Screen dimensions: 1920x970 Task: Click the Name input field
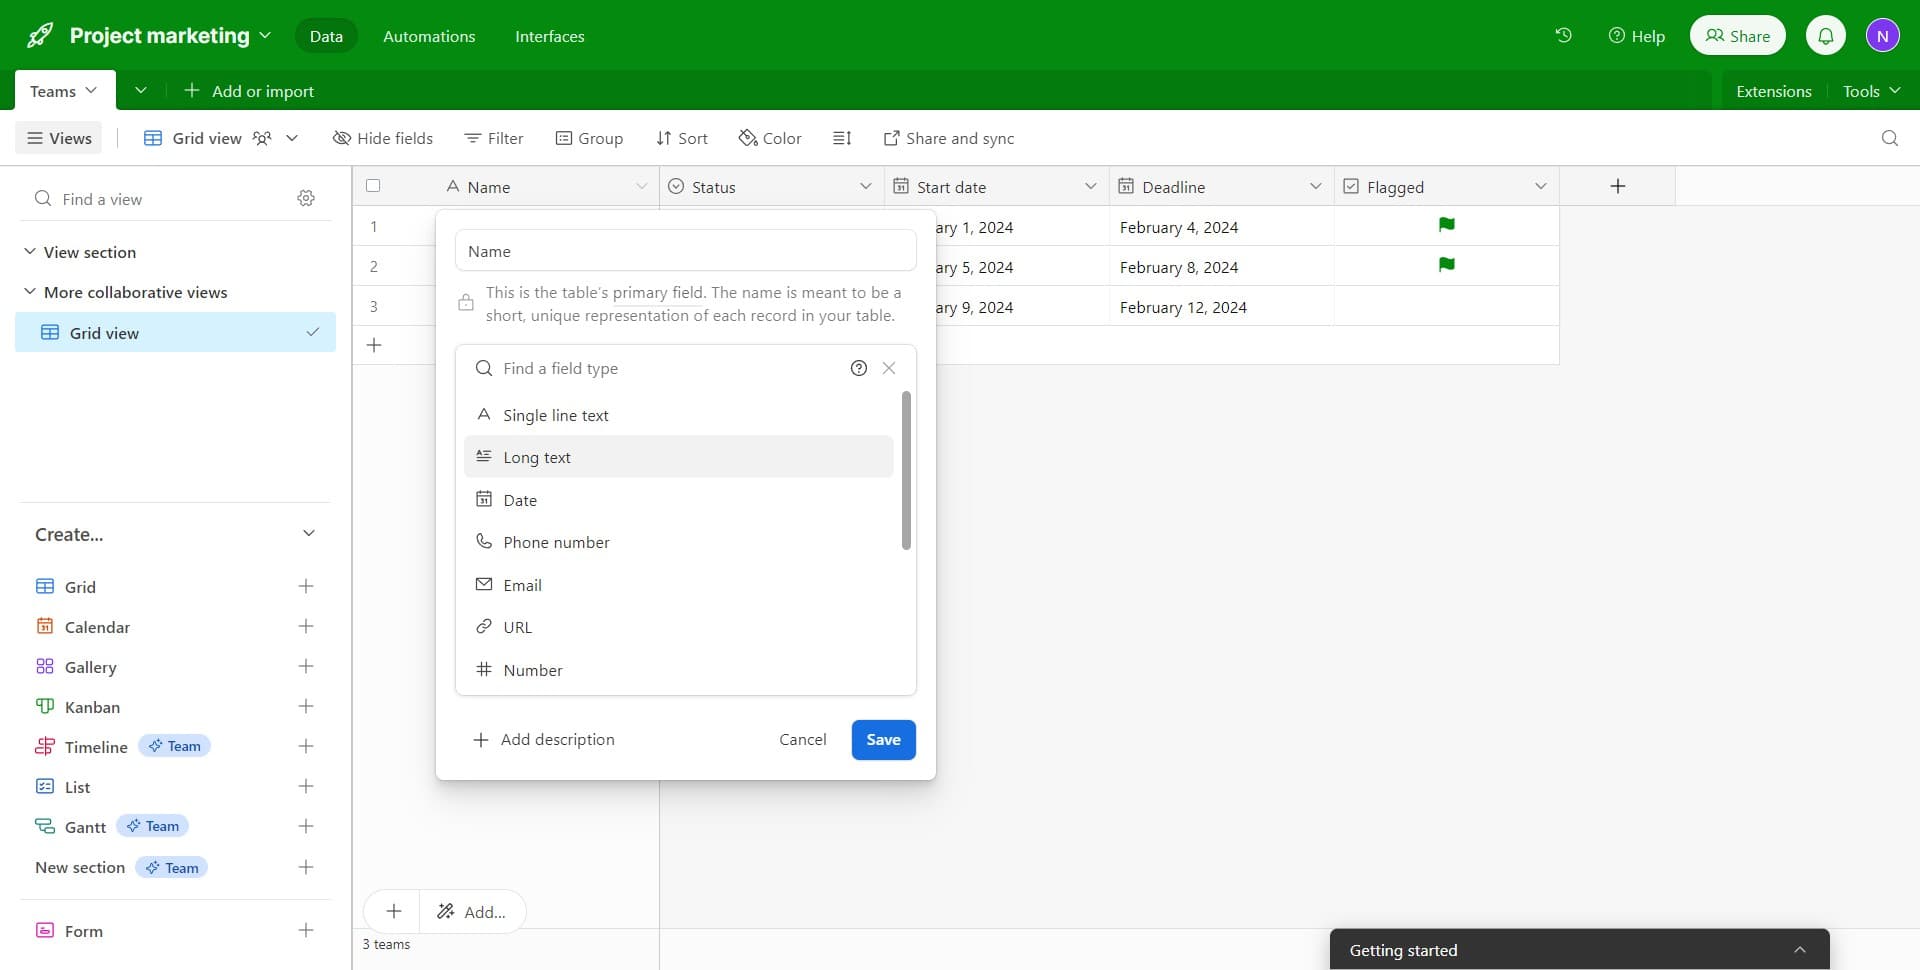coord(684,250)
